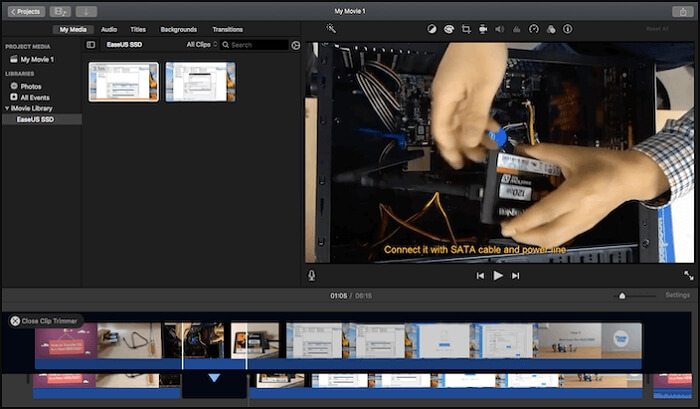The width and height of the screenshot is (700, 409).
Task: Click the microphone voiceover icon
Action: [312, 275]
